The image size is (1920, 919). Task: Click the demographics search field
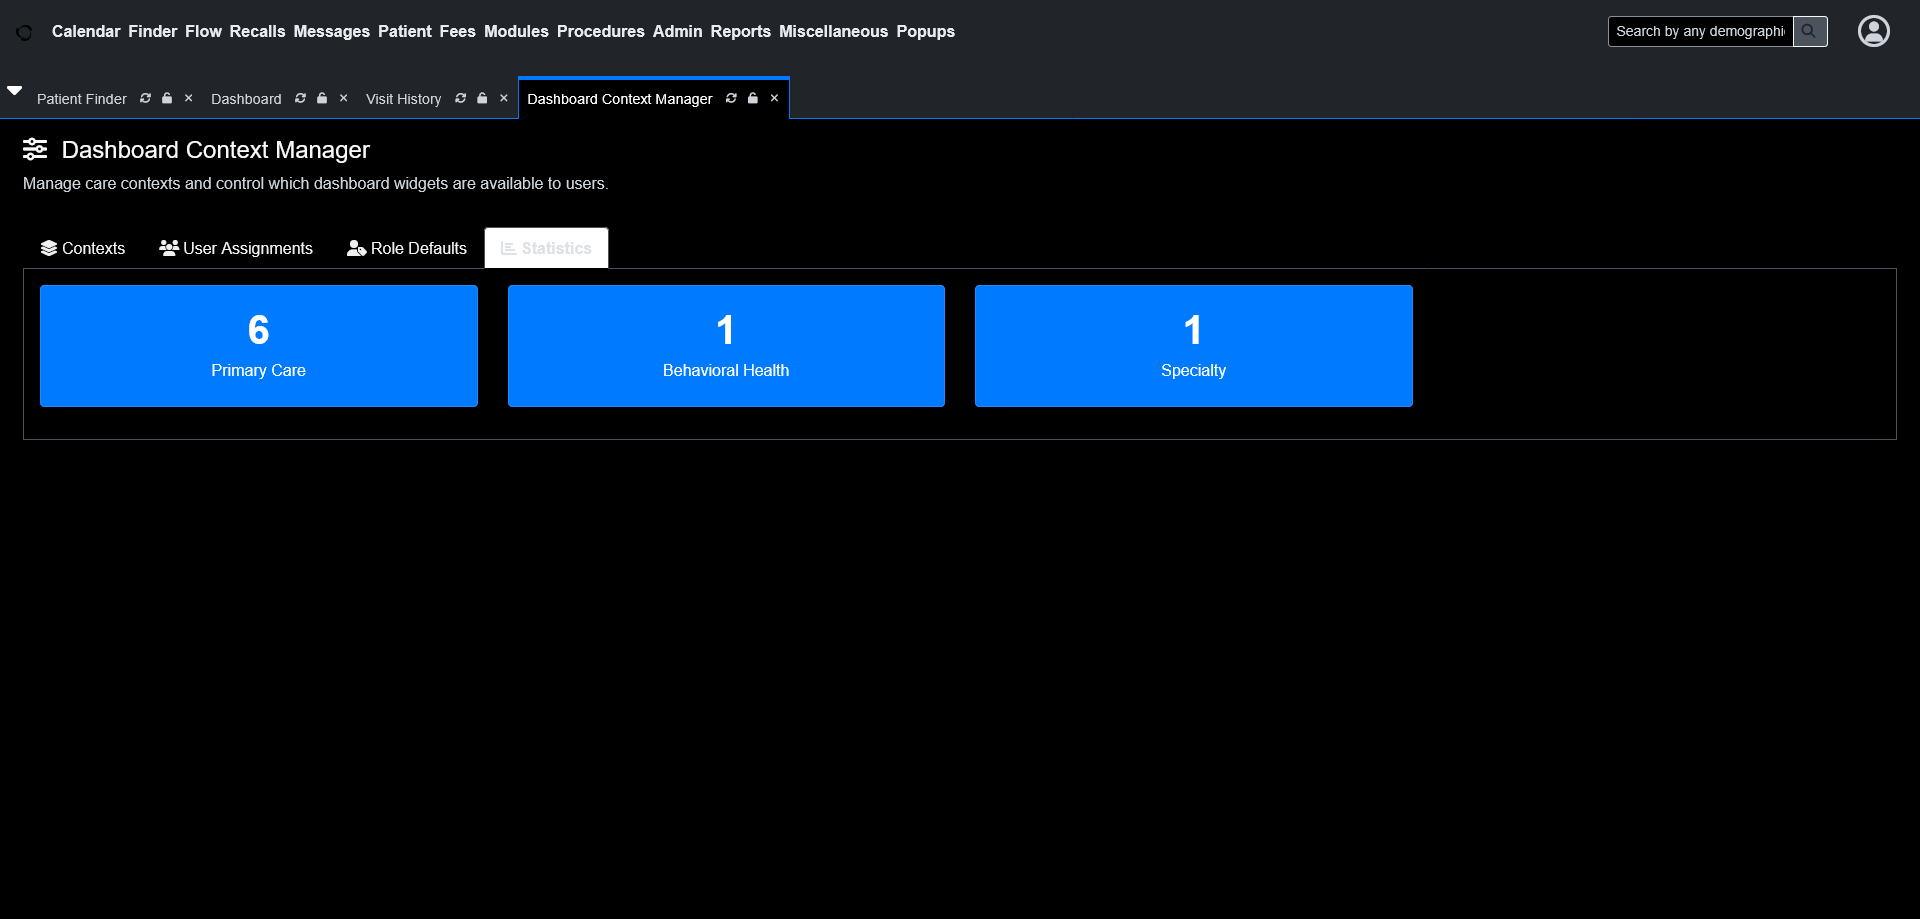(1699, 31)
